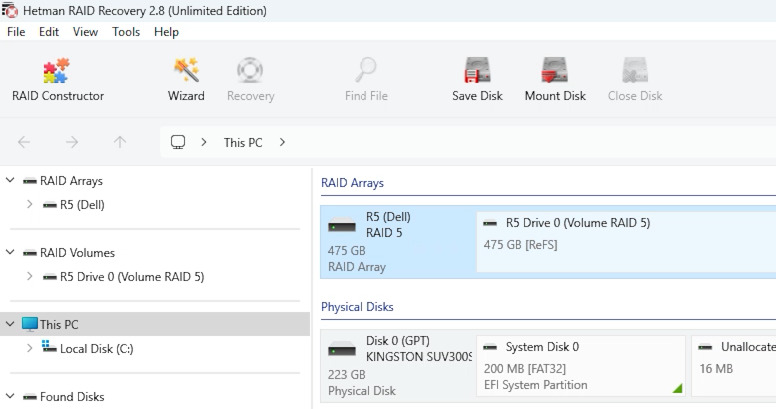Select Found Disks in the tree
The width and height of the screenshot is (776, 409).
(x=72, y=397)
